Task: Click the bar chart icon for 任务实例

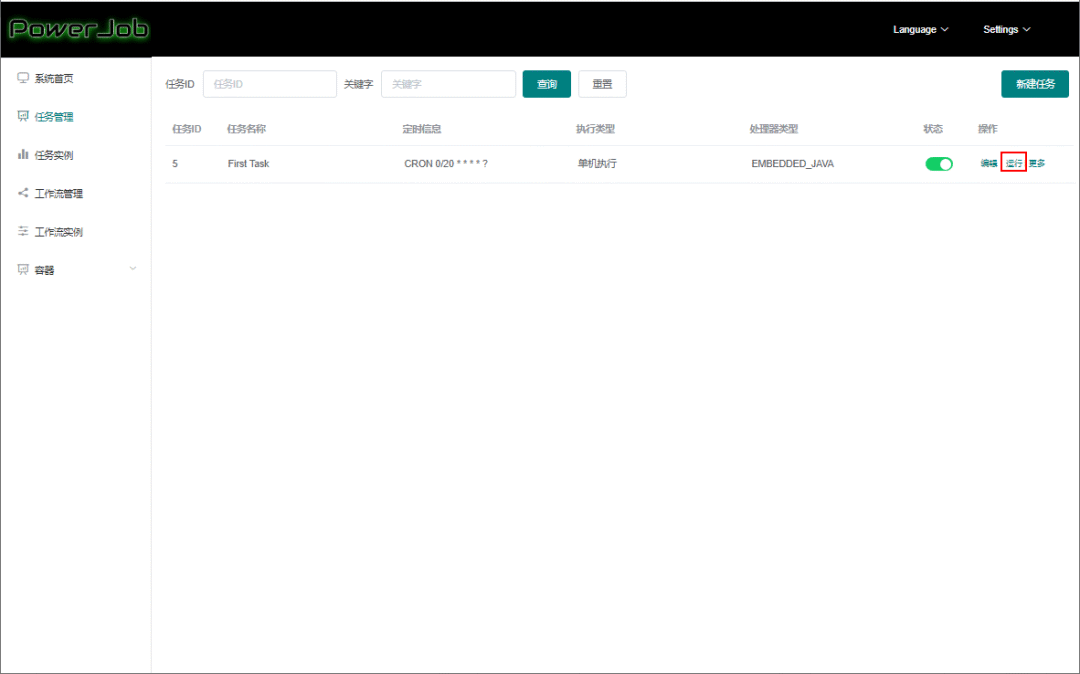Action: point(23,154)
